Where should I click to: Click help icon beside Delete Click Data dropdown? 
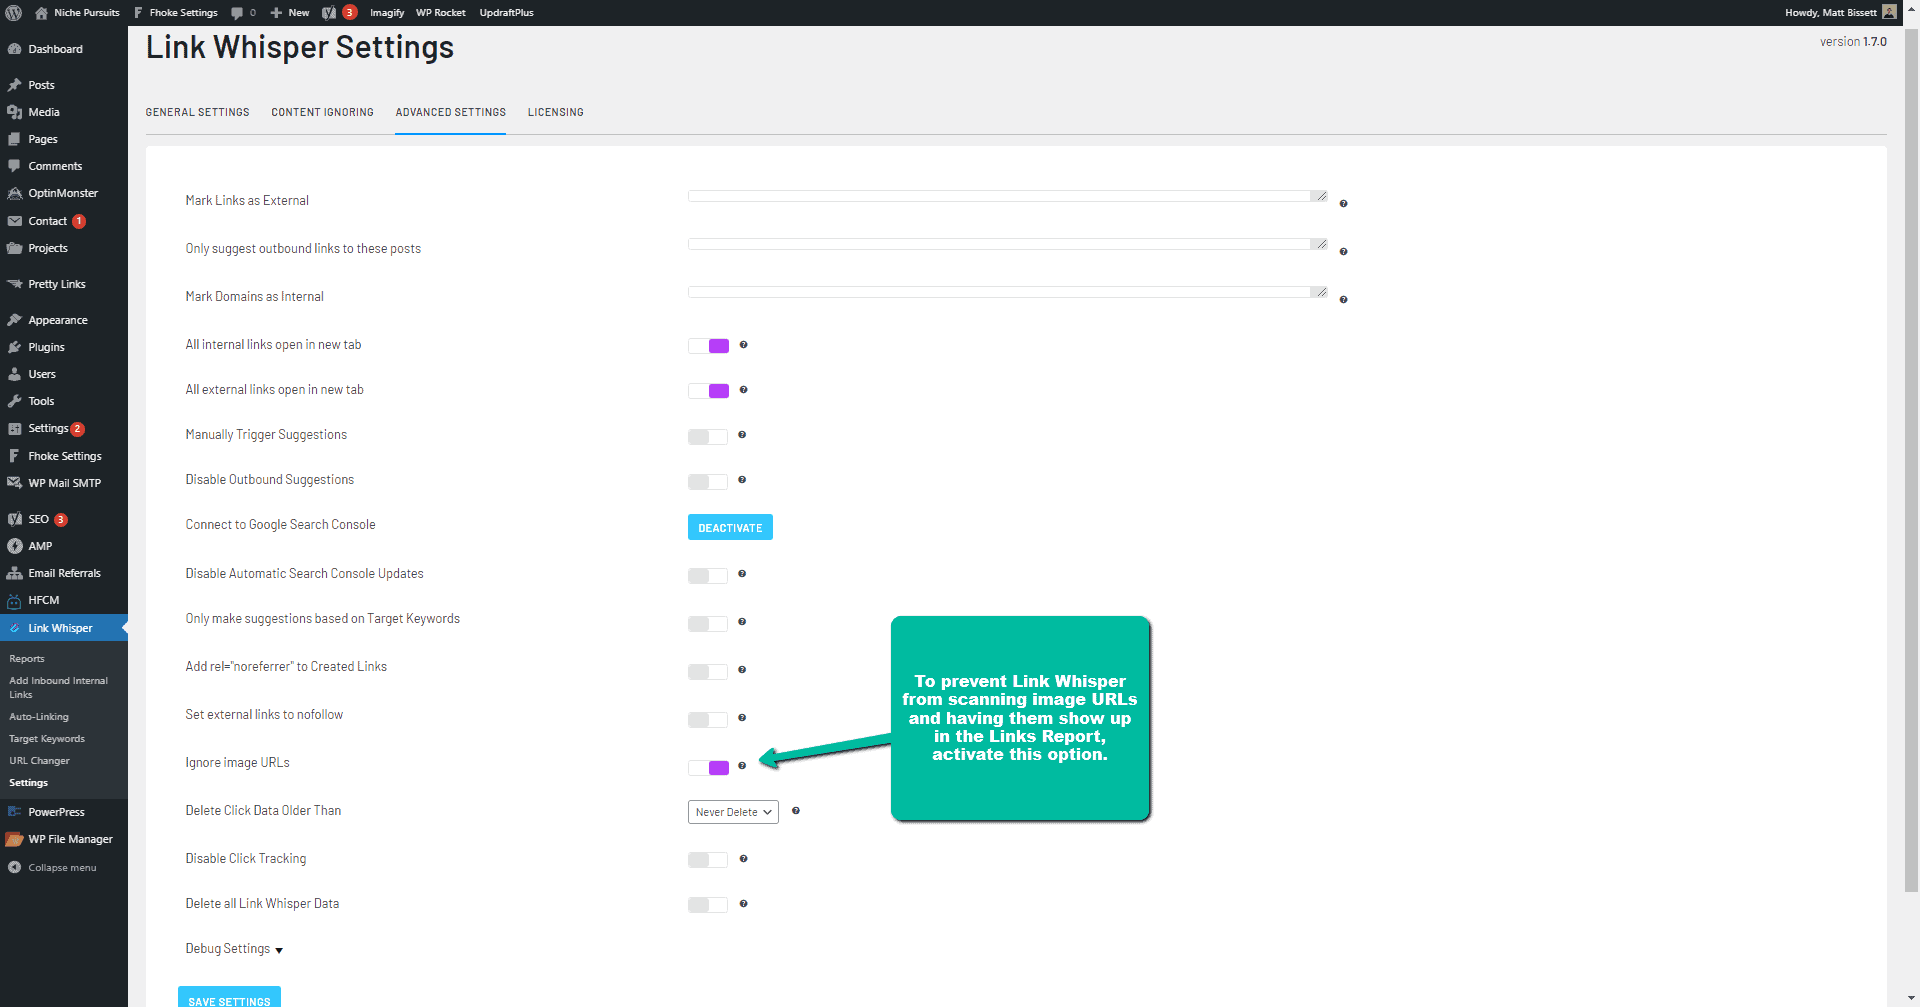(796, 811)
